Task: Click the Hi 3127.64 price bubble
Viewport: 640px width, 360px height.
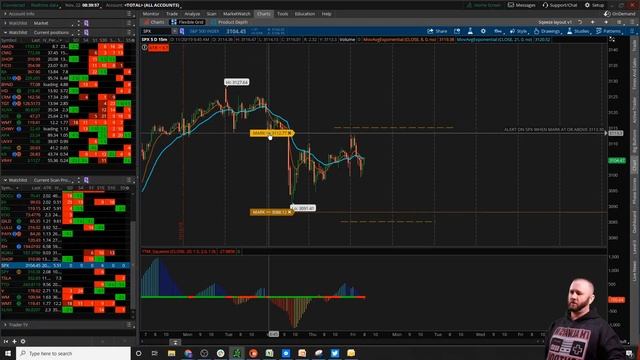Action: coord(237,82)
